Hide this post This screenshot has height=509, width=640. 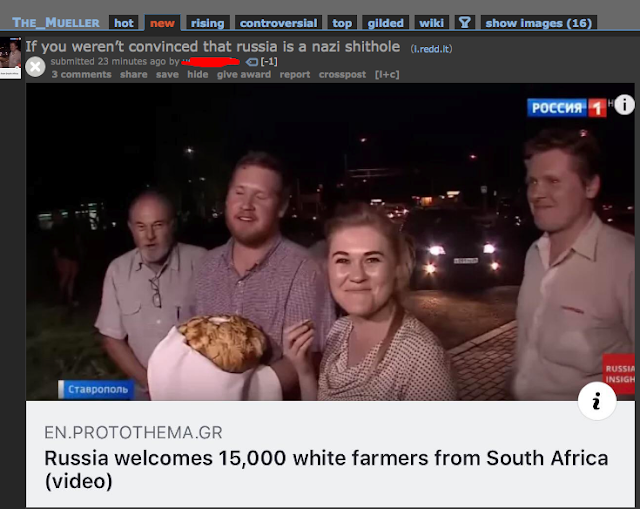coord(198,74)
